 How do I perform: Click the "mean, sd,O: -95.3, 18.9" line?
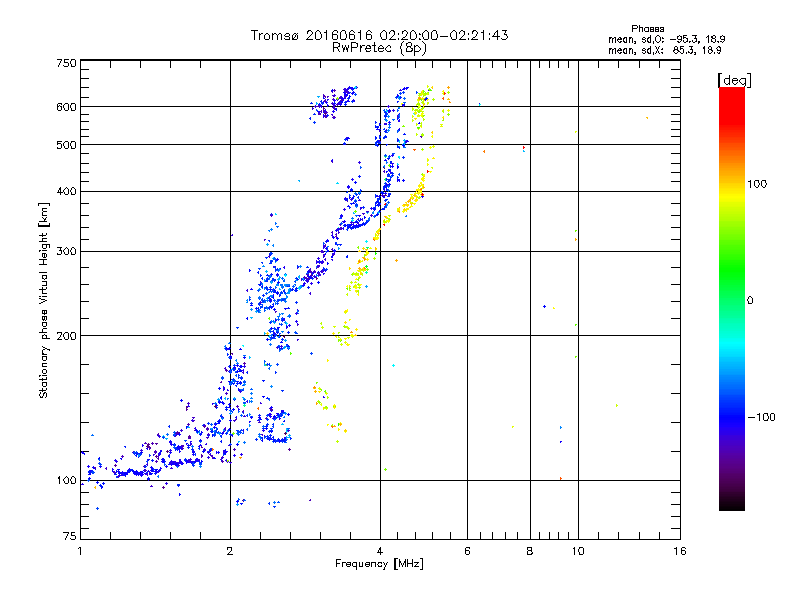tap(666, 39)
